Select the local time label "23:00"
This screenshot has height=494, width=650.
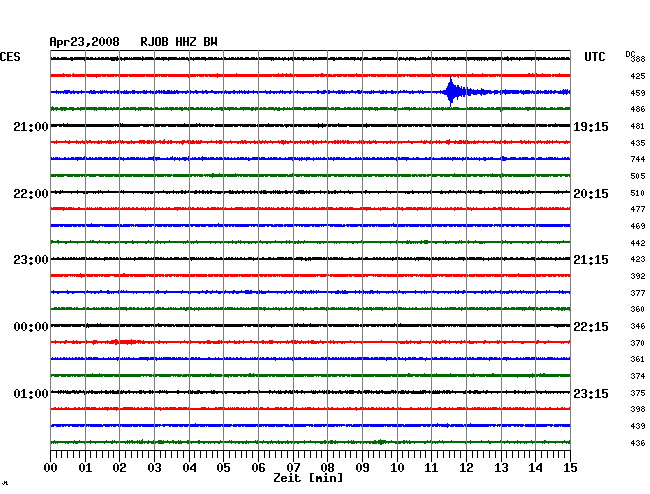tap(31, 260)
